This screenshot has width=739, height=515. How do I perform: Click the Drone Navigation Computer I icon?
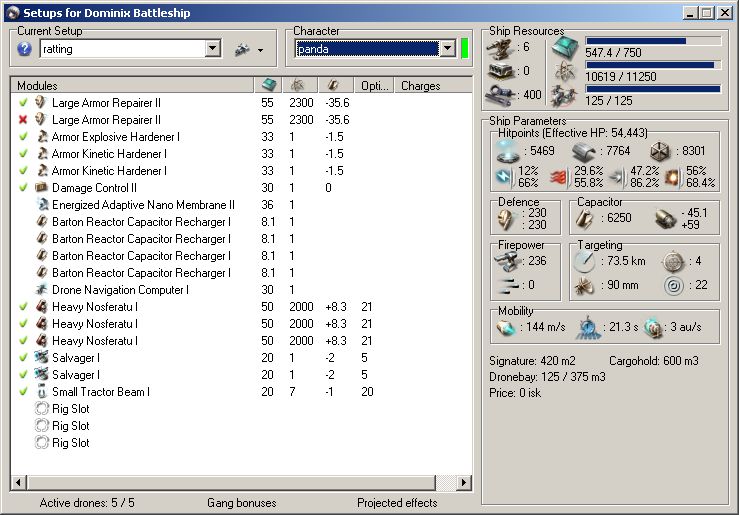(42, 289)
